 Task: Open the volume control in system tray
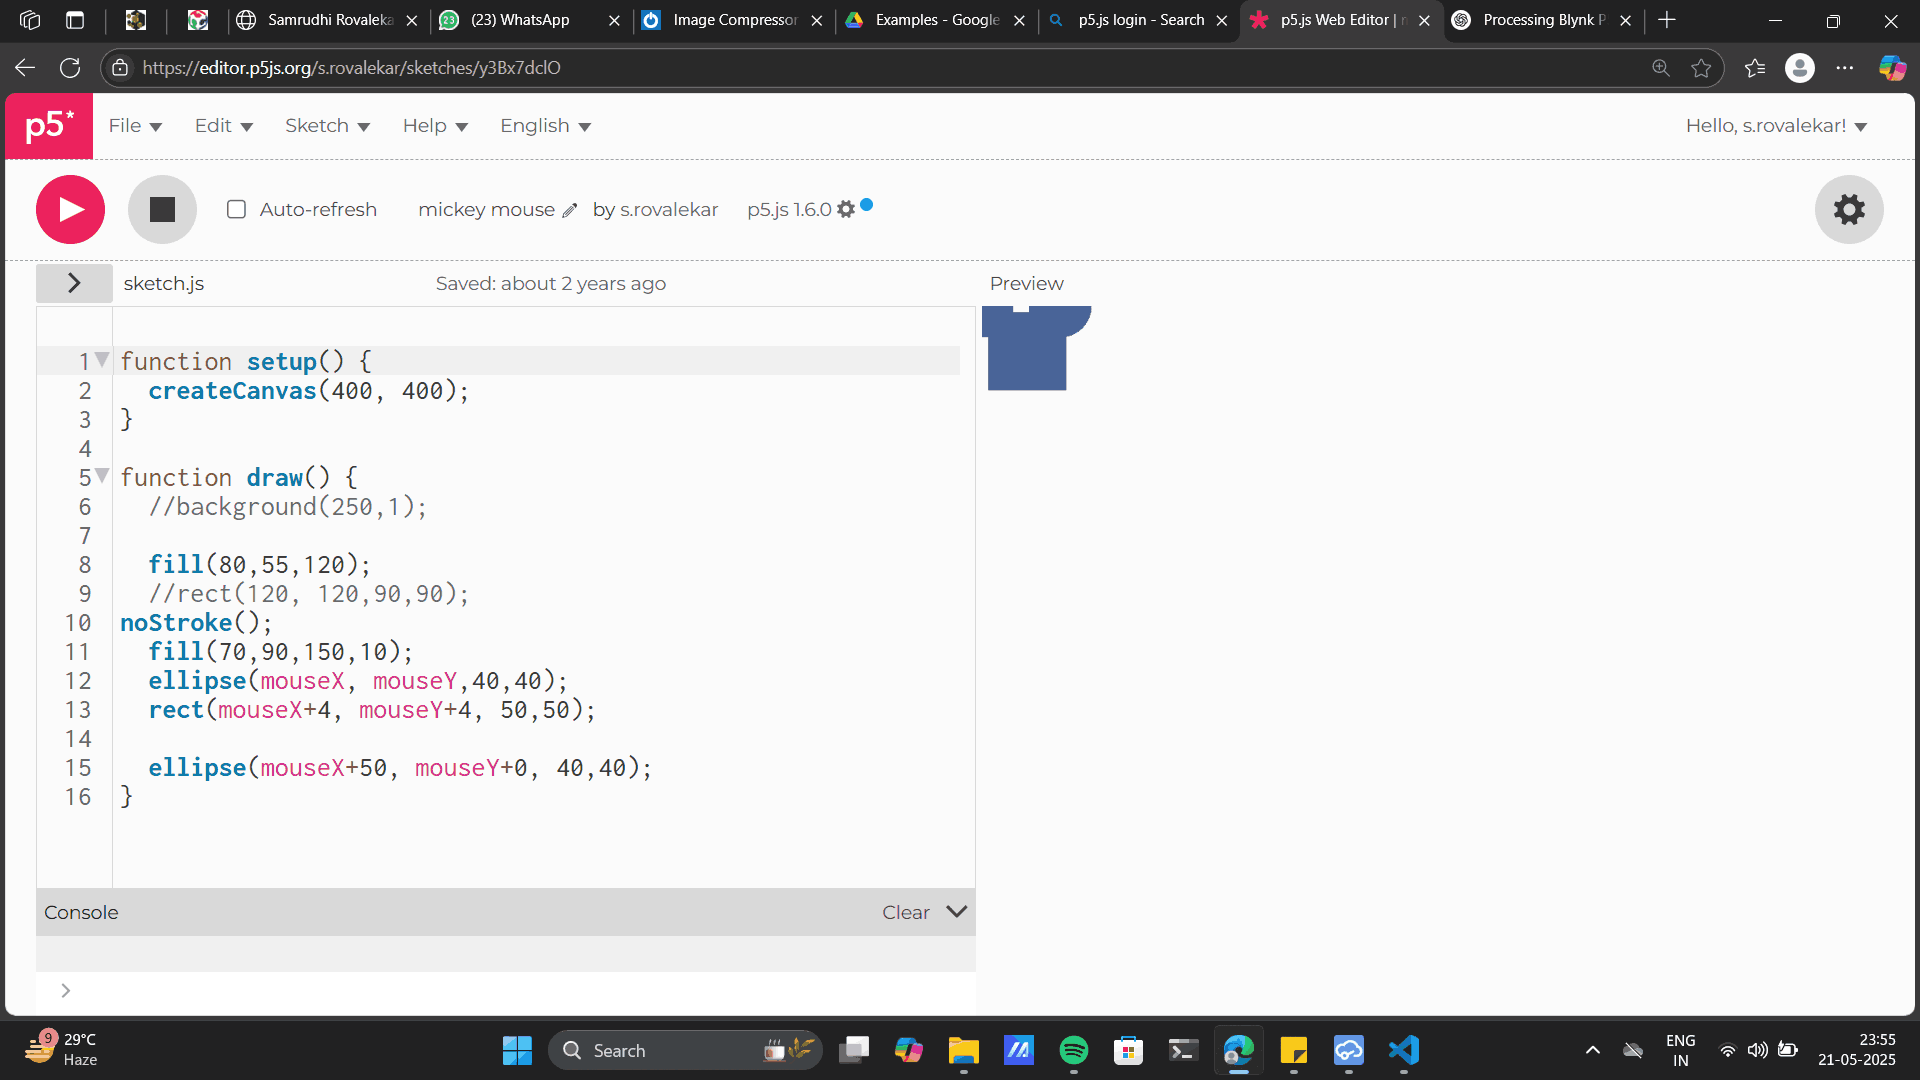coord(1757,1050)
